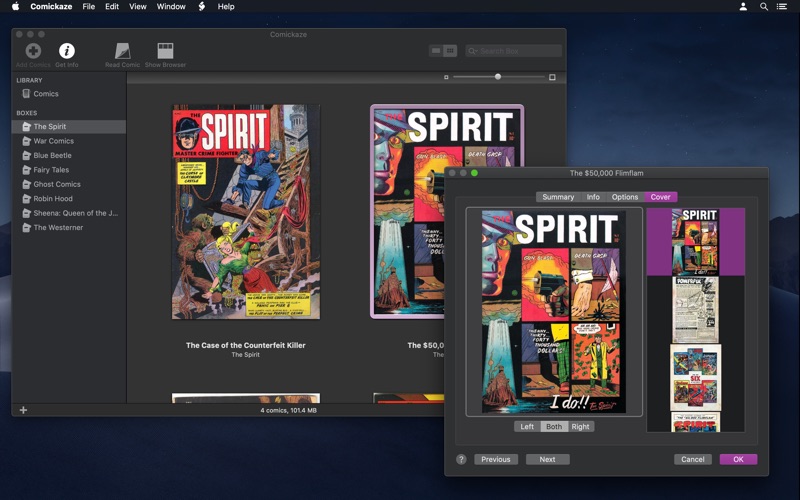Click the Next button

(547, 459)
